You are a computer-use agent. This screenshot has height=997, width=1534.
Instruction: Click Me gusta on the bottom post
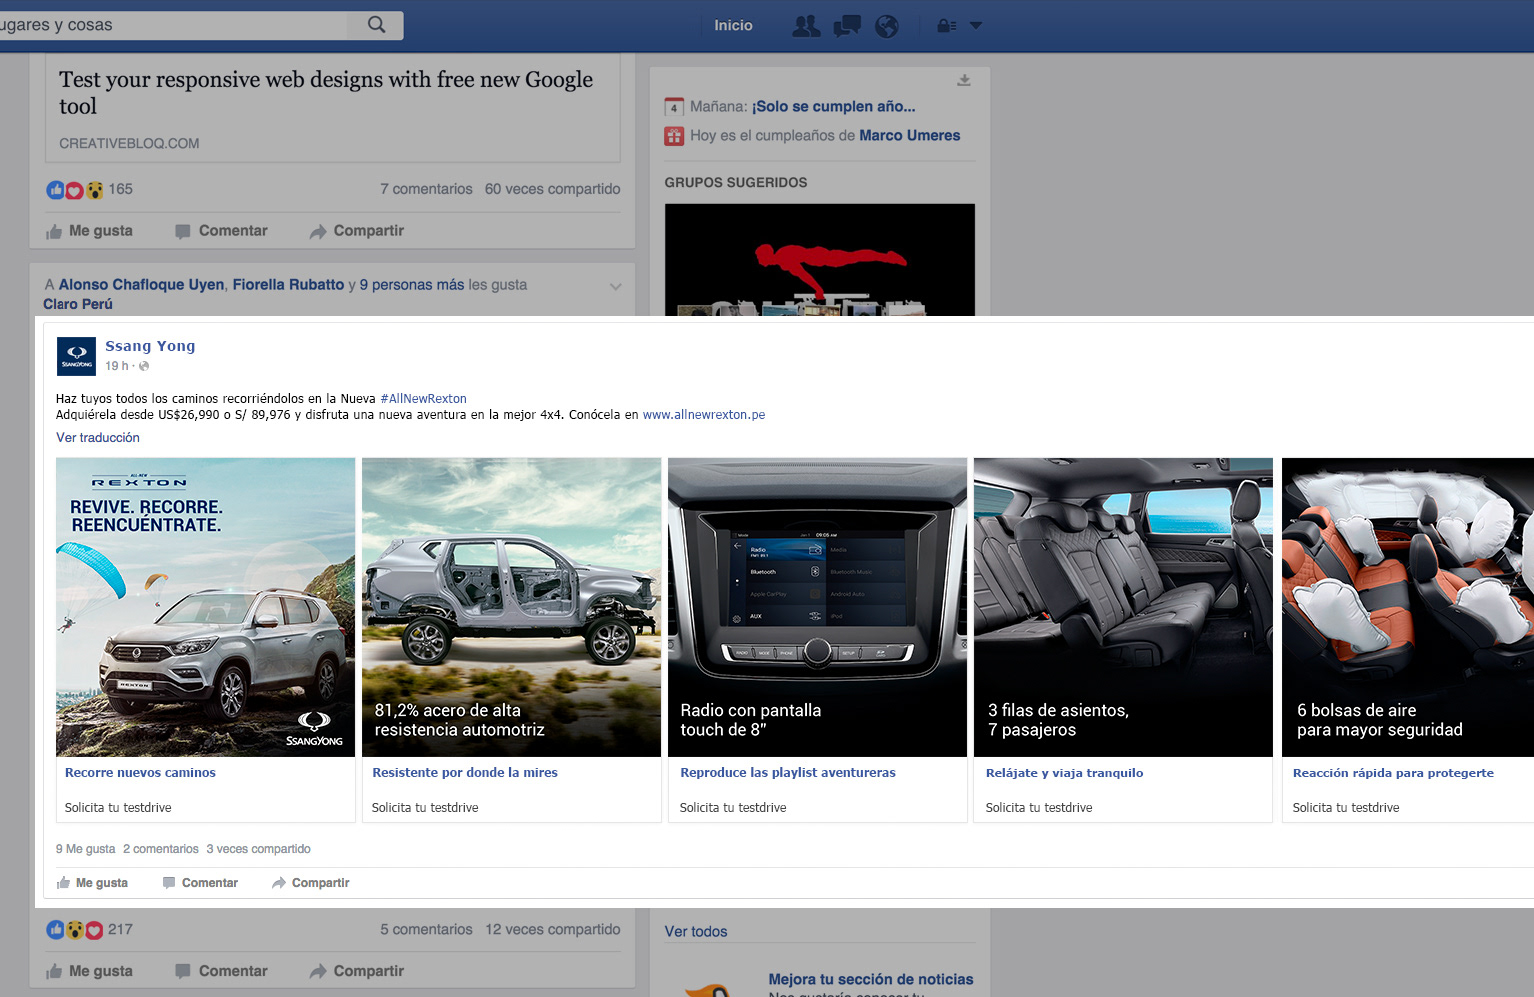(x=89, y=971)
